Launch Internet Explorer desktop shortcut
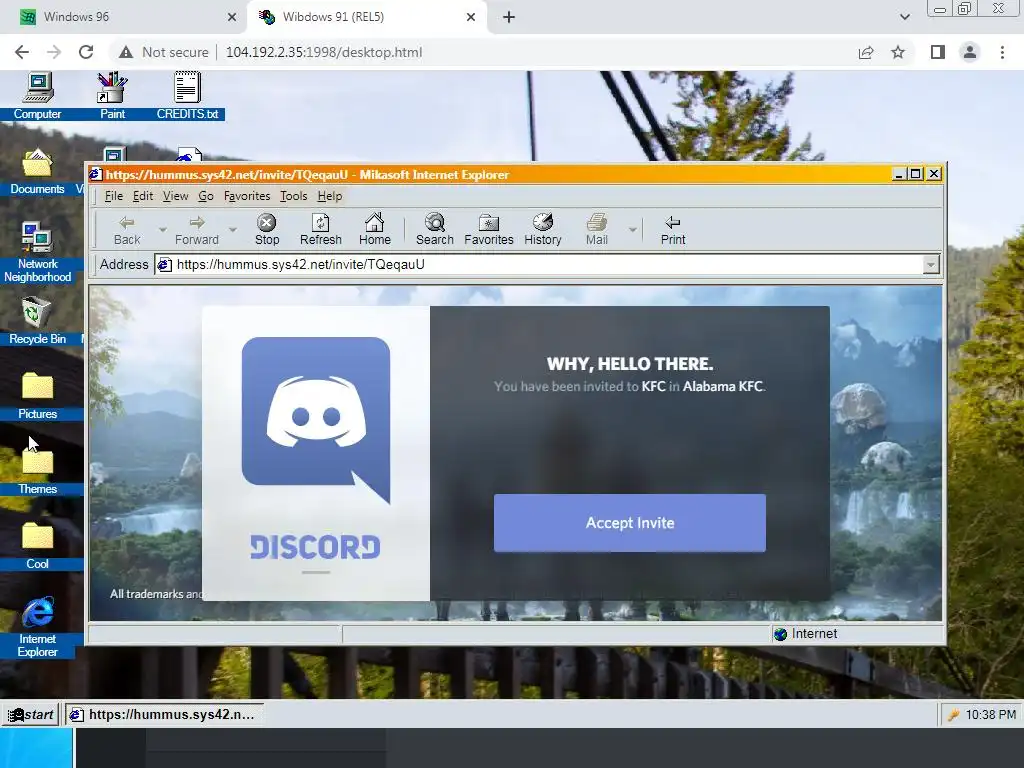Viewport: 1024px width, 768px height. [37, 627]
